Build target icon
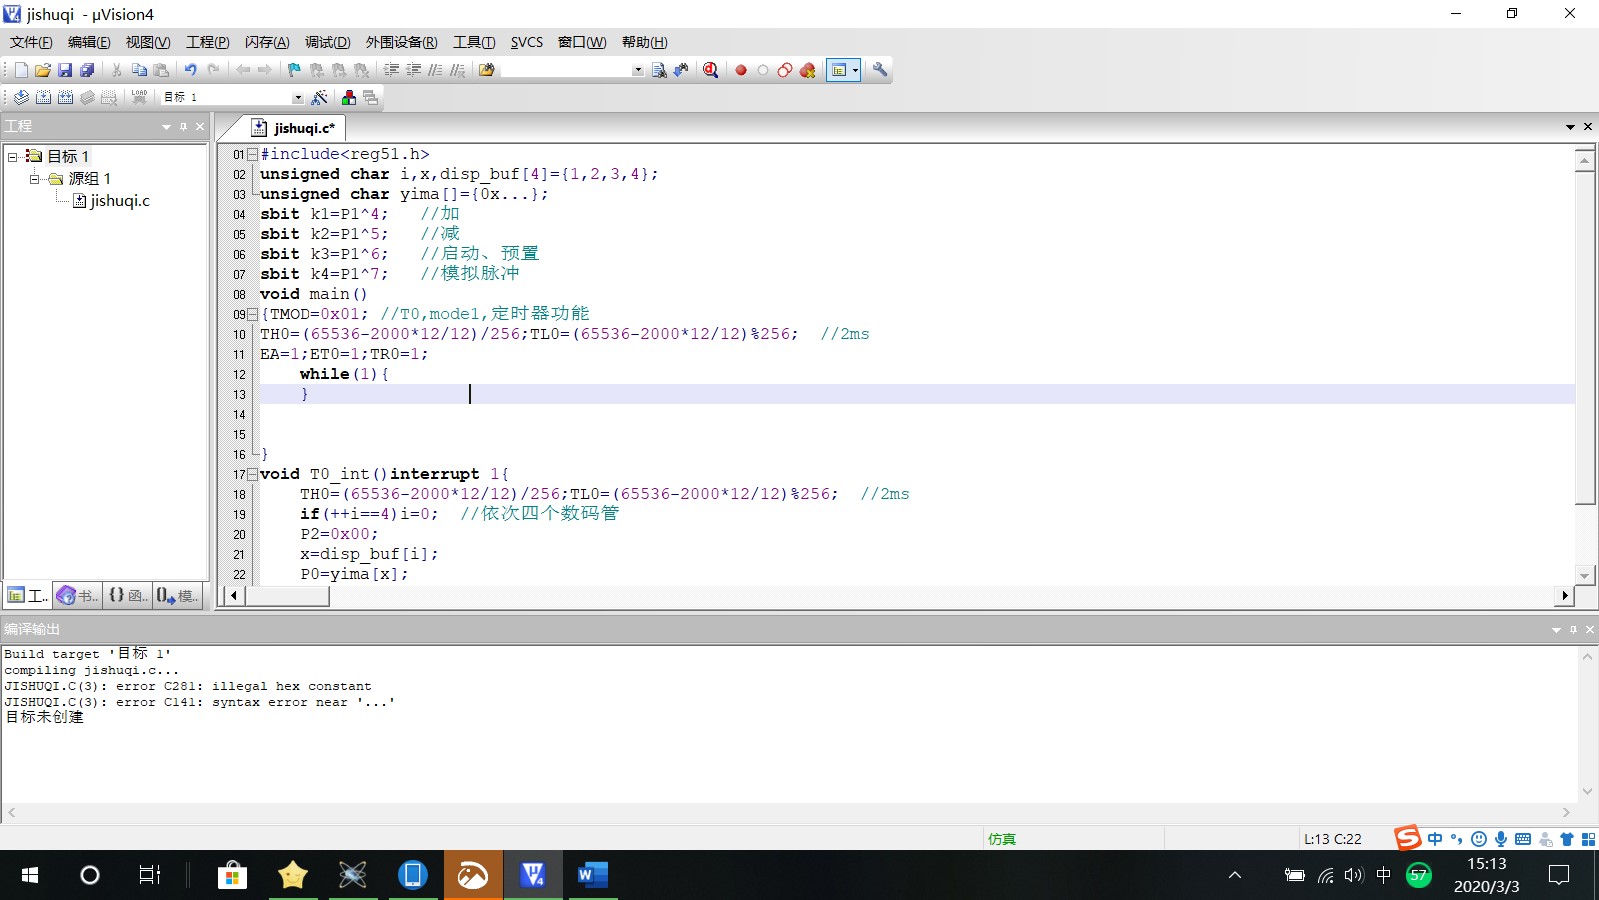This screenshot has width=1599, height=900. (43, 97)
